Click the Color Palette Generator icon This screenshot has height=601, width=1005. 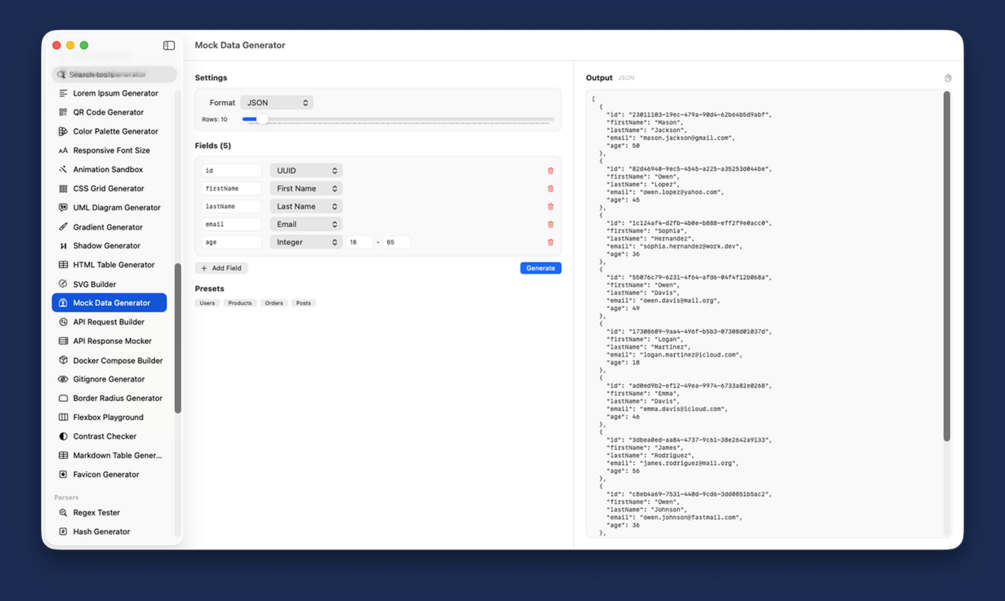click(63, 131)
